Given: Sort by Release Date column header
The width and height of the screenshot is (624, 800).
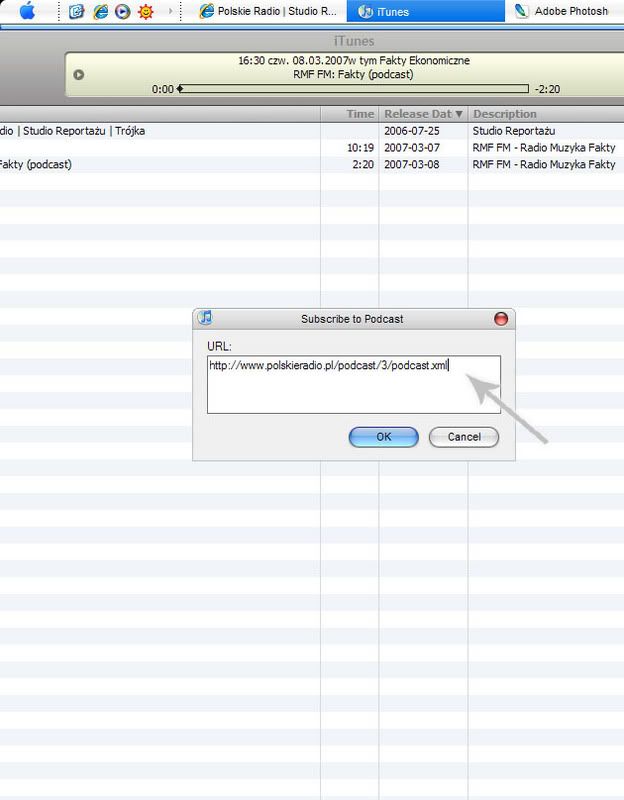Looking at the screenshot, I should (423, 114).
